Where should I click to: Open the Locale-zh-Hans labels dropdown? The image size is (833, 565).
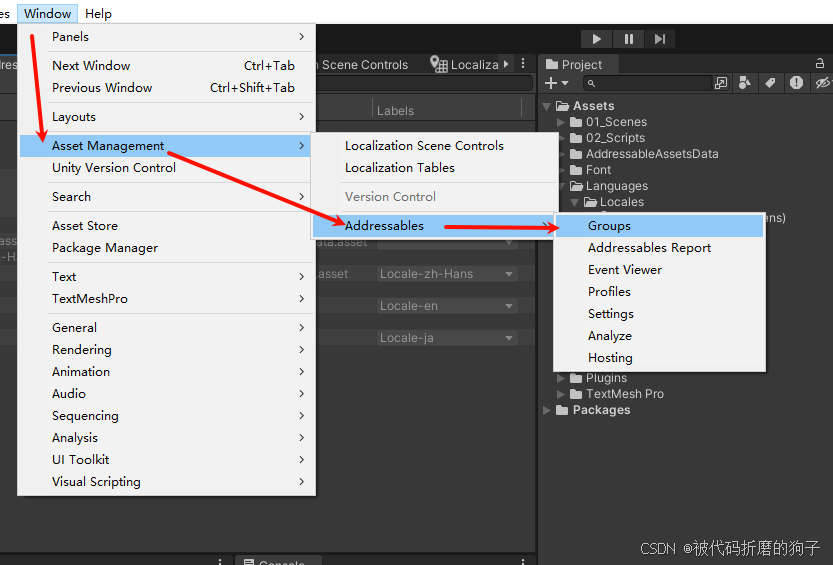[447, 274]
